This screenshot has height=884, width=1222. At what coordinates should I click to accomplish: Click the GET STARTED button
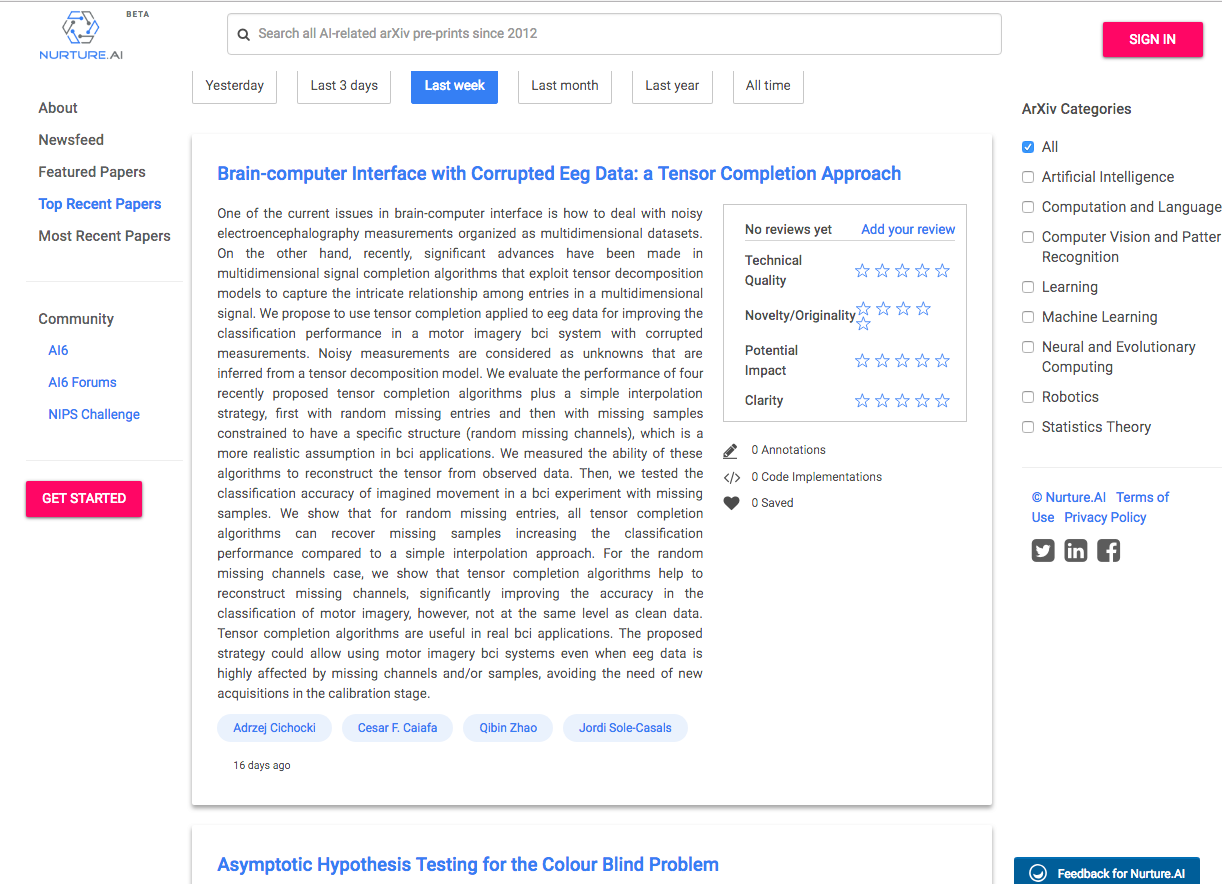pos(84,498)
